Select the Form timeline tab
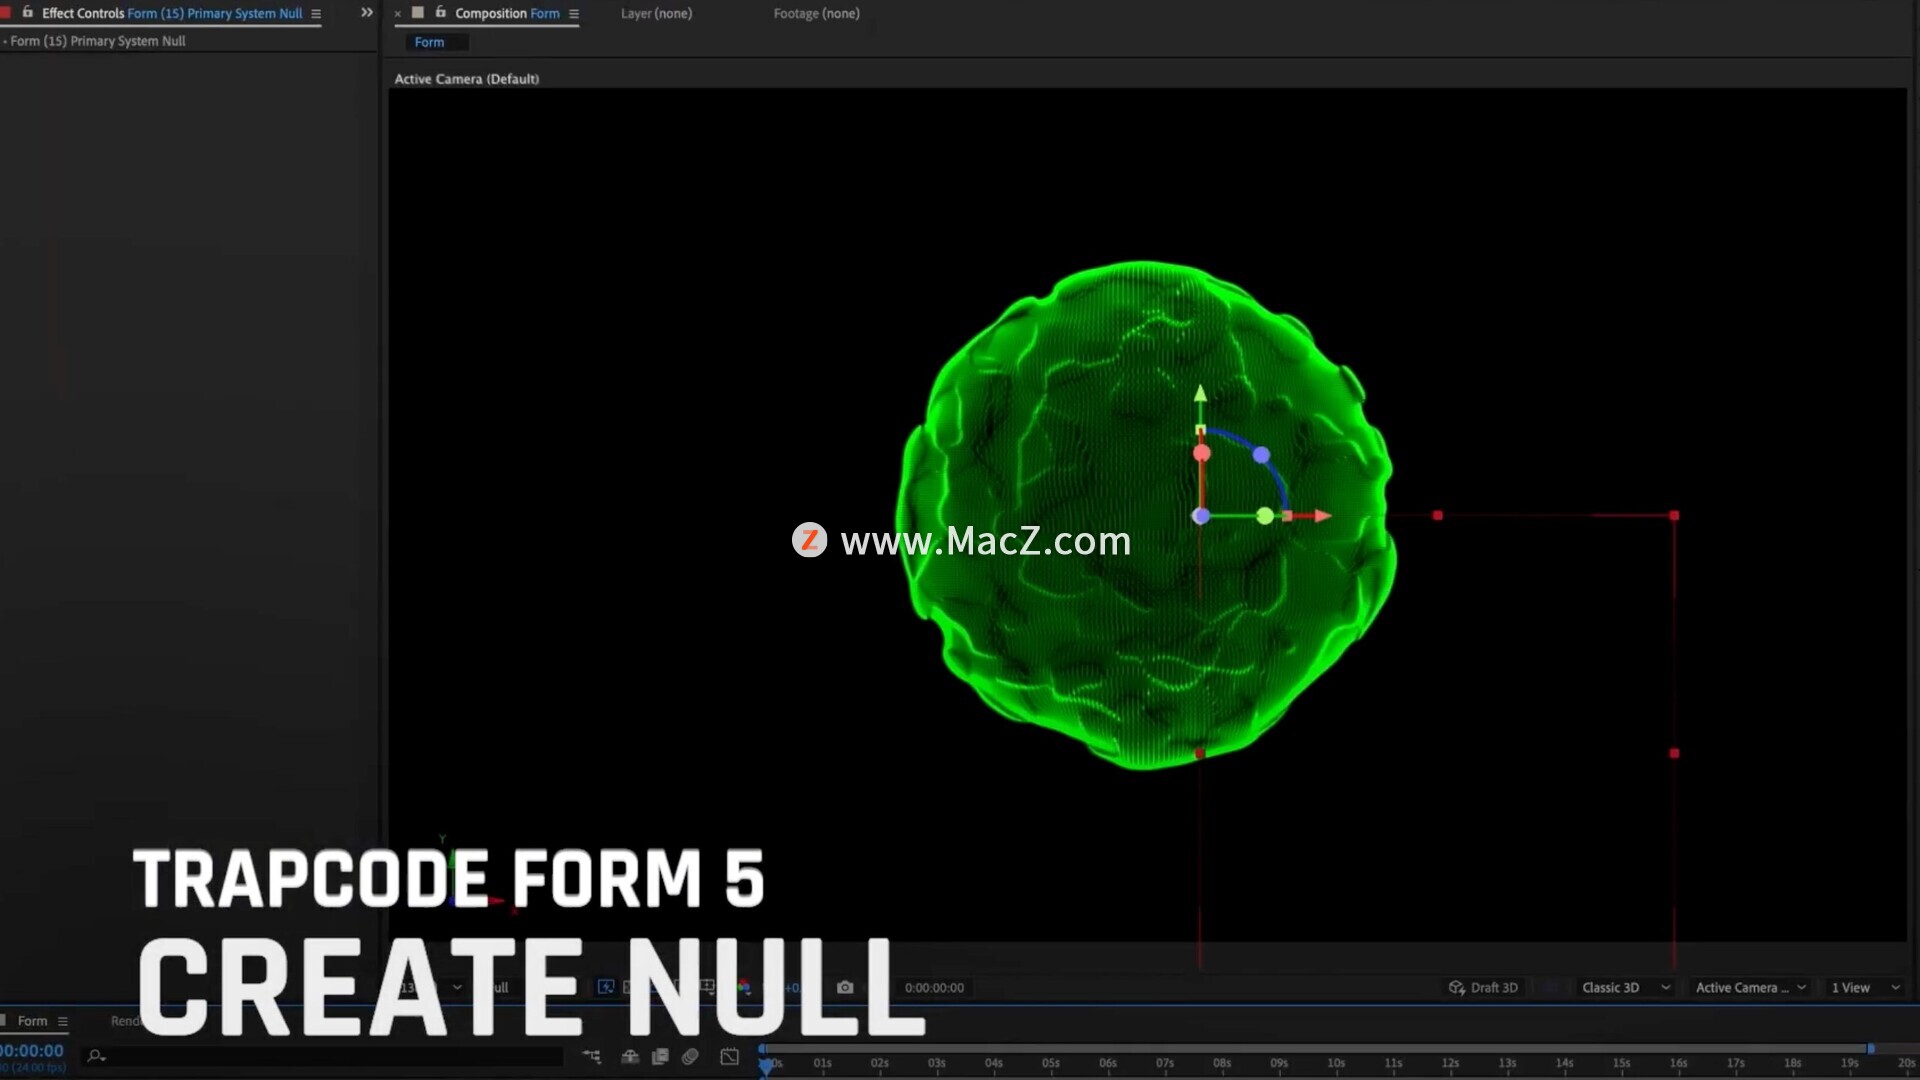1920x1080 pixels. [x=32, y=1021]
